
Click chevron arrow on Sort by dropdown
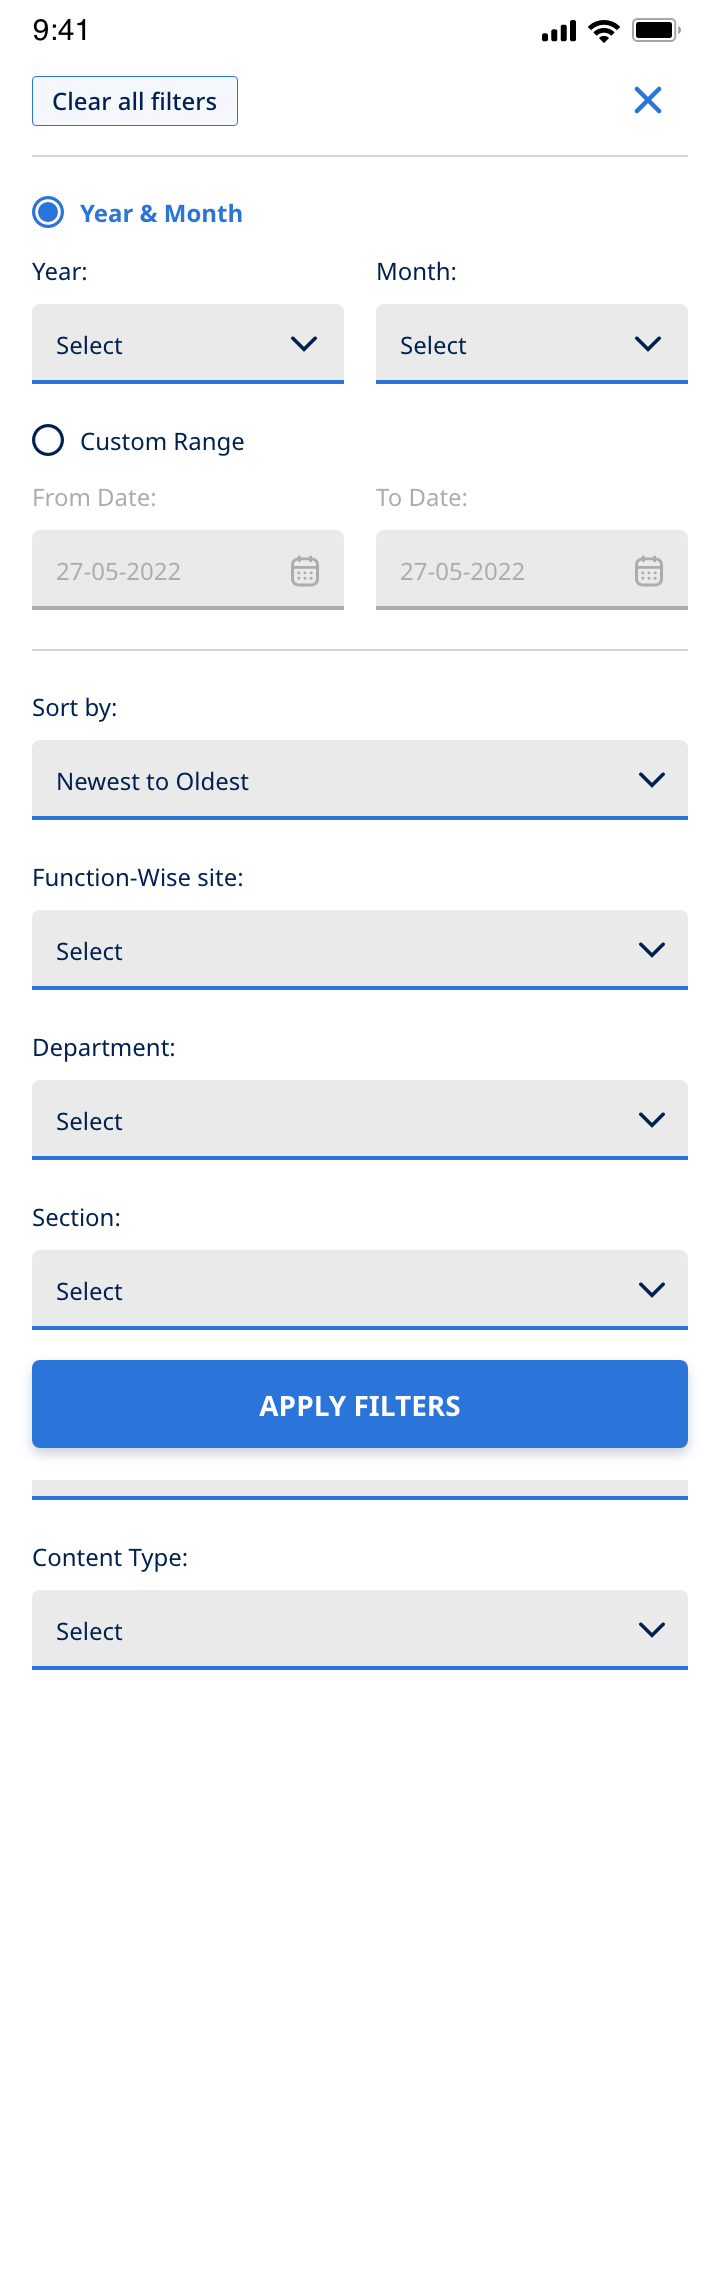[x=652, y=780]
